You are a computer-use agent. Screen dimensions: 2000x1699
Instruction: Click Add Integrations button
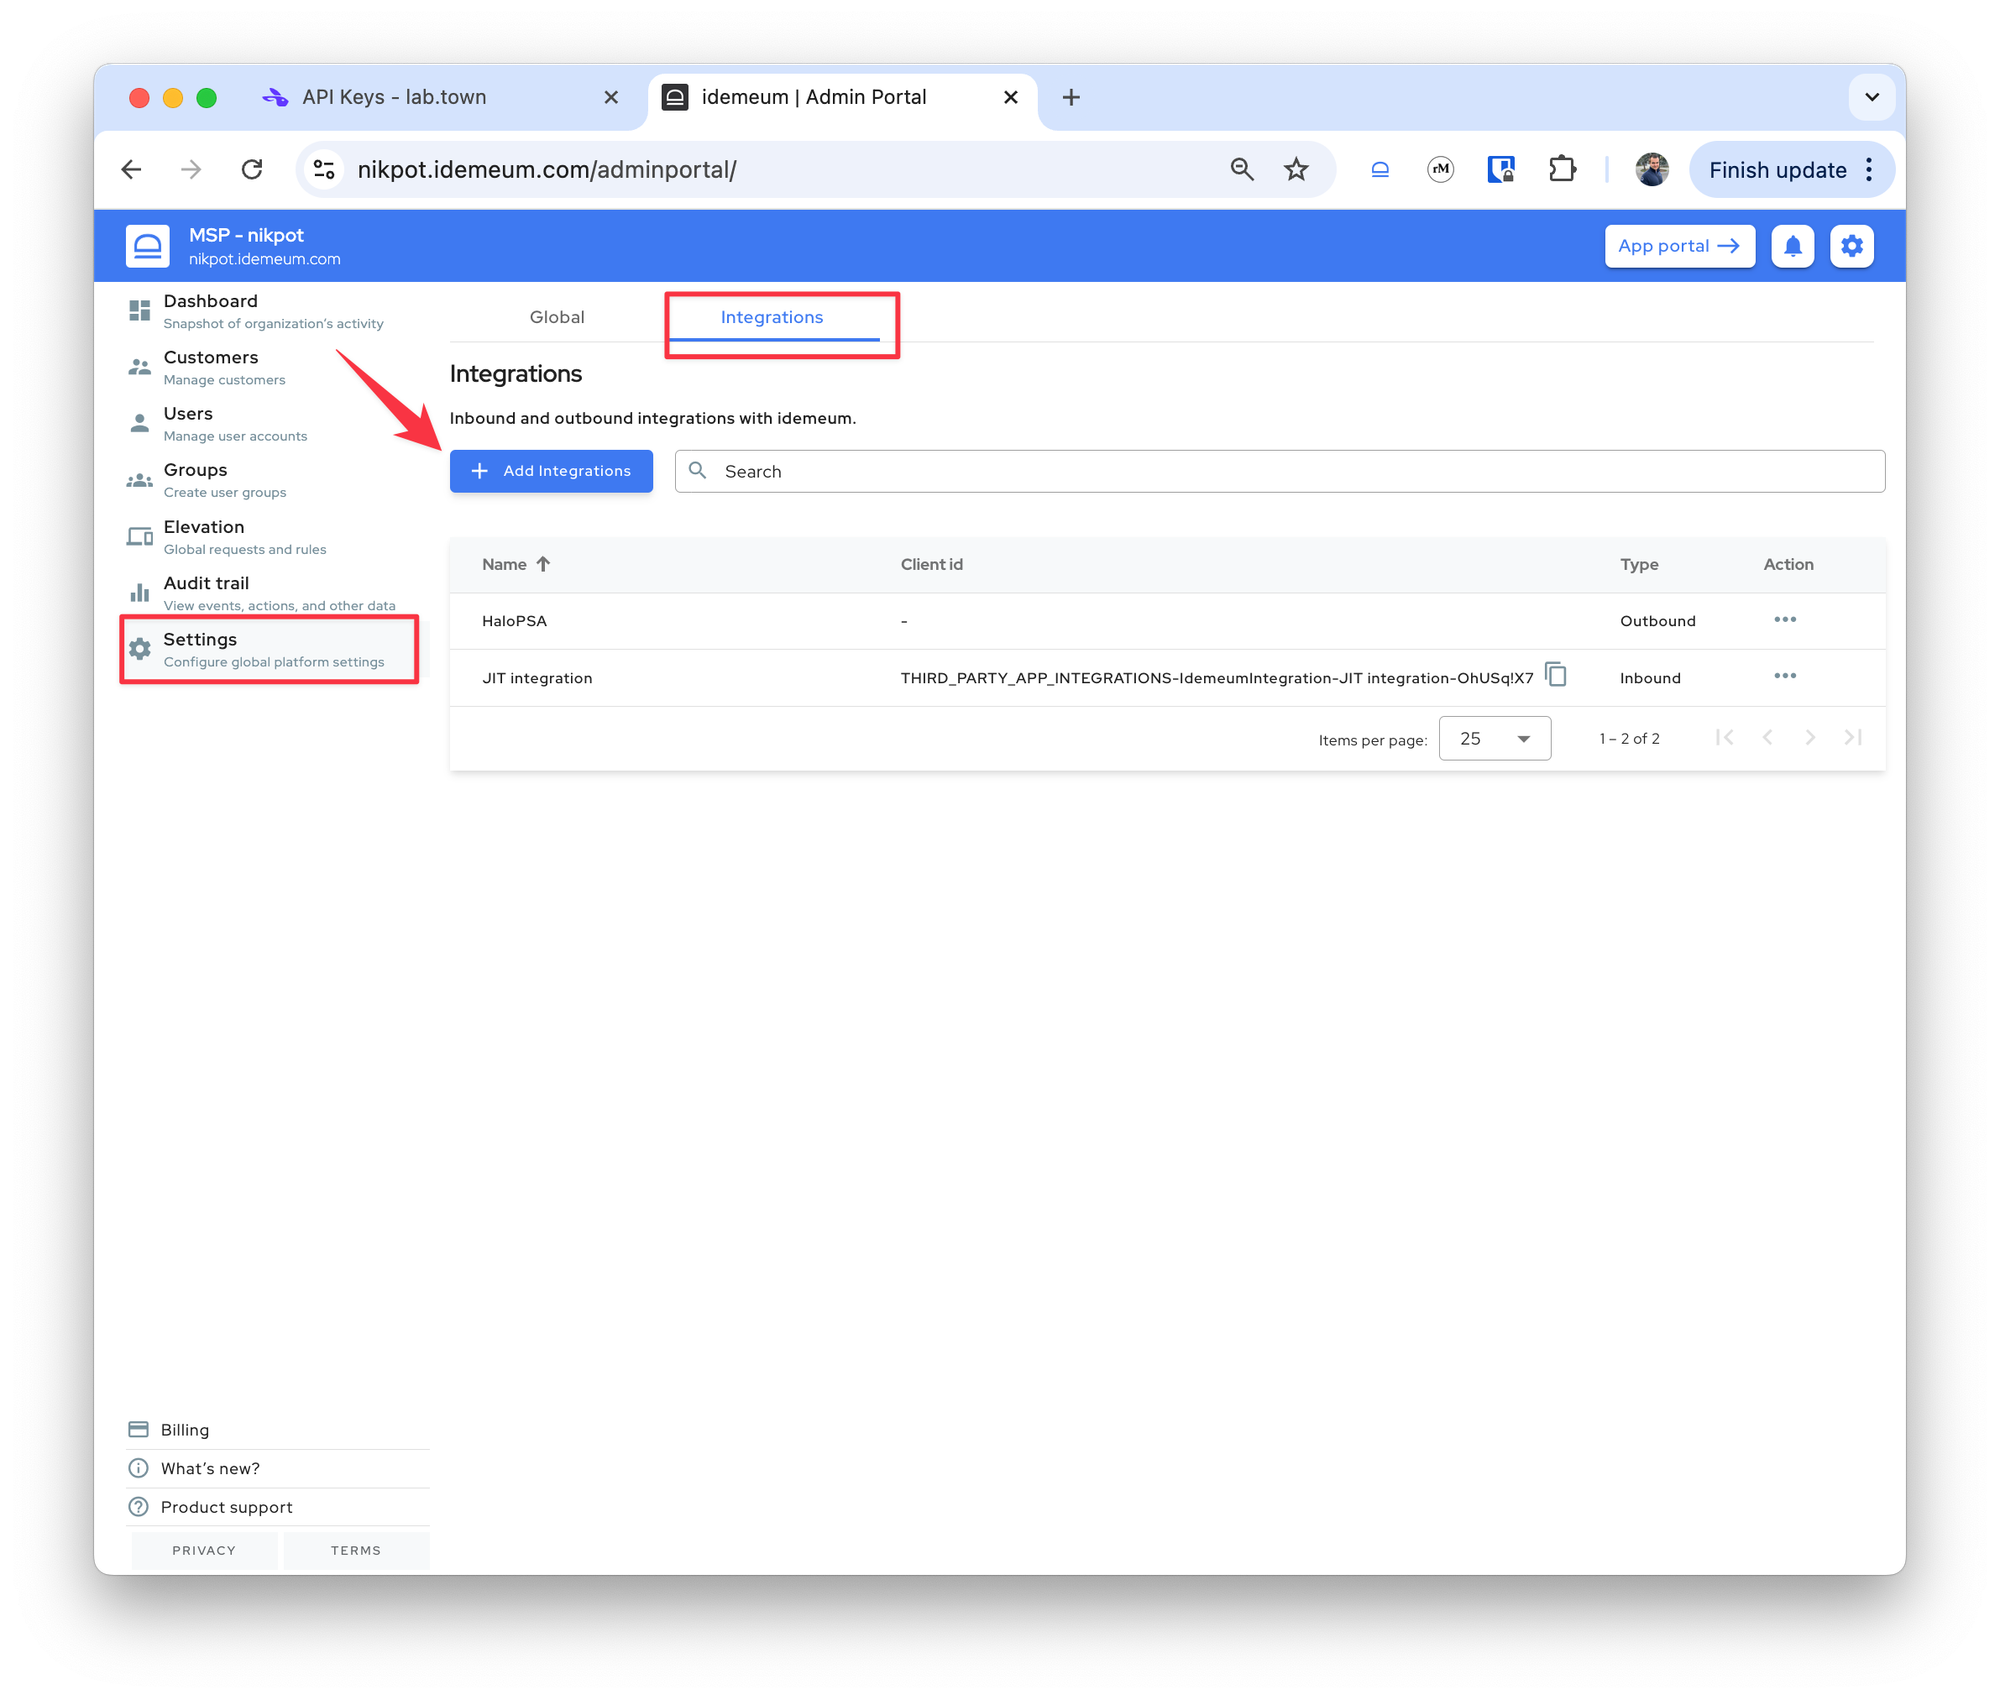551,471
